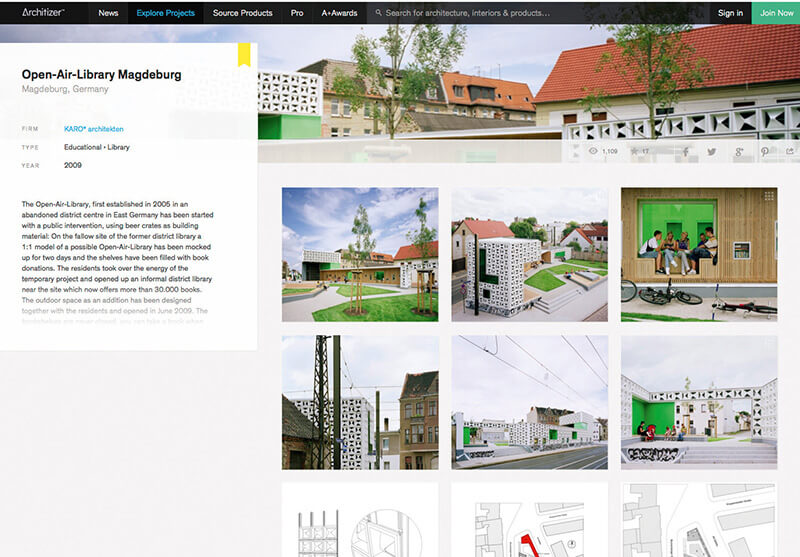Click the share arrow icon
This screenshot has width=800, height=557.
(790, 151)
